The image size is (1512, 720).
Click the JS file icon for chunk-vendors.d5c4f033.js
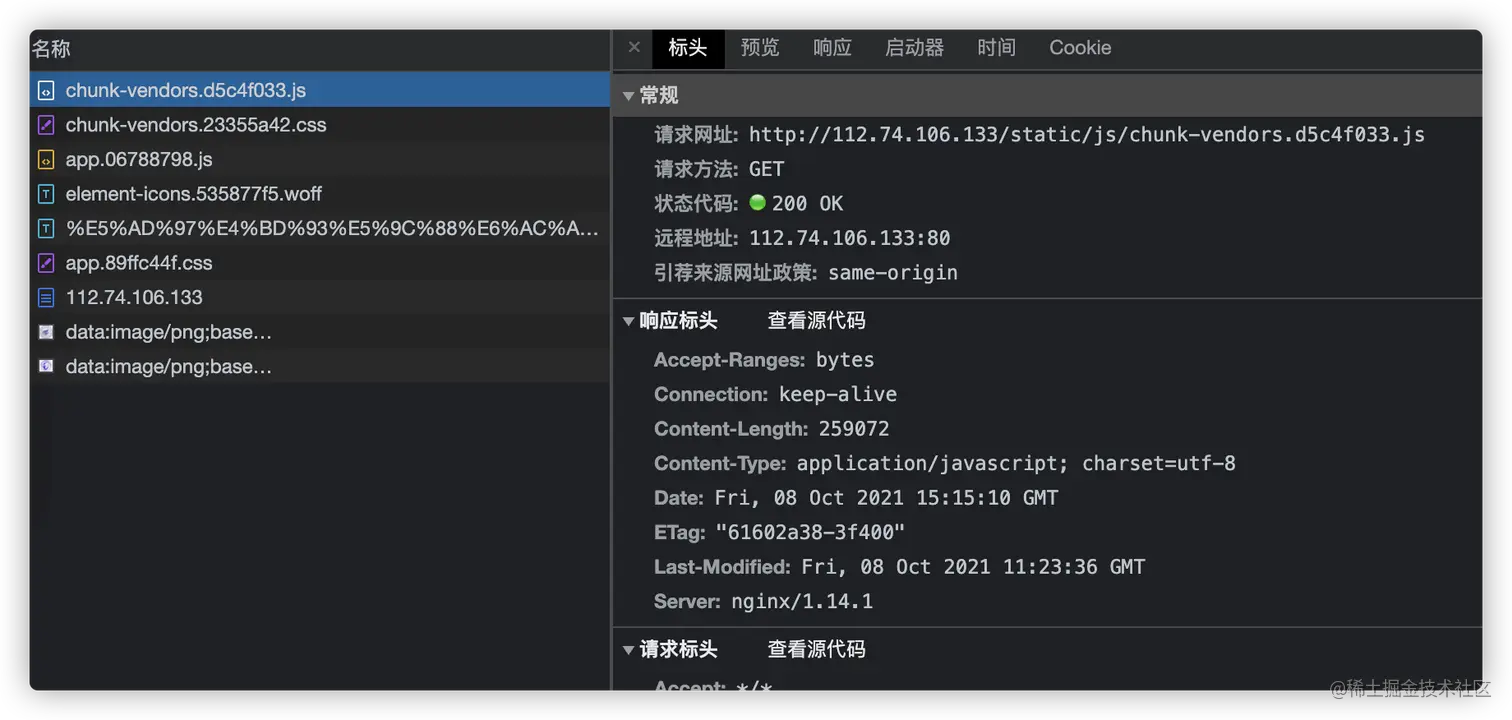46,90
